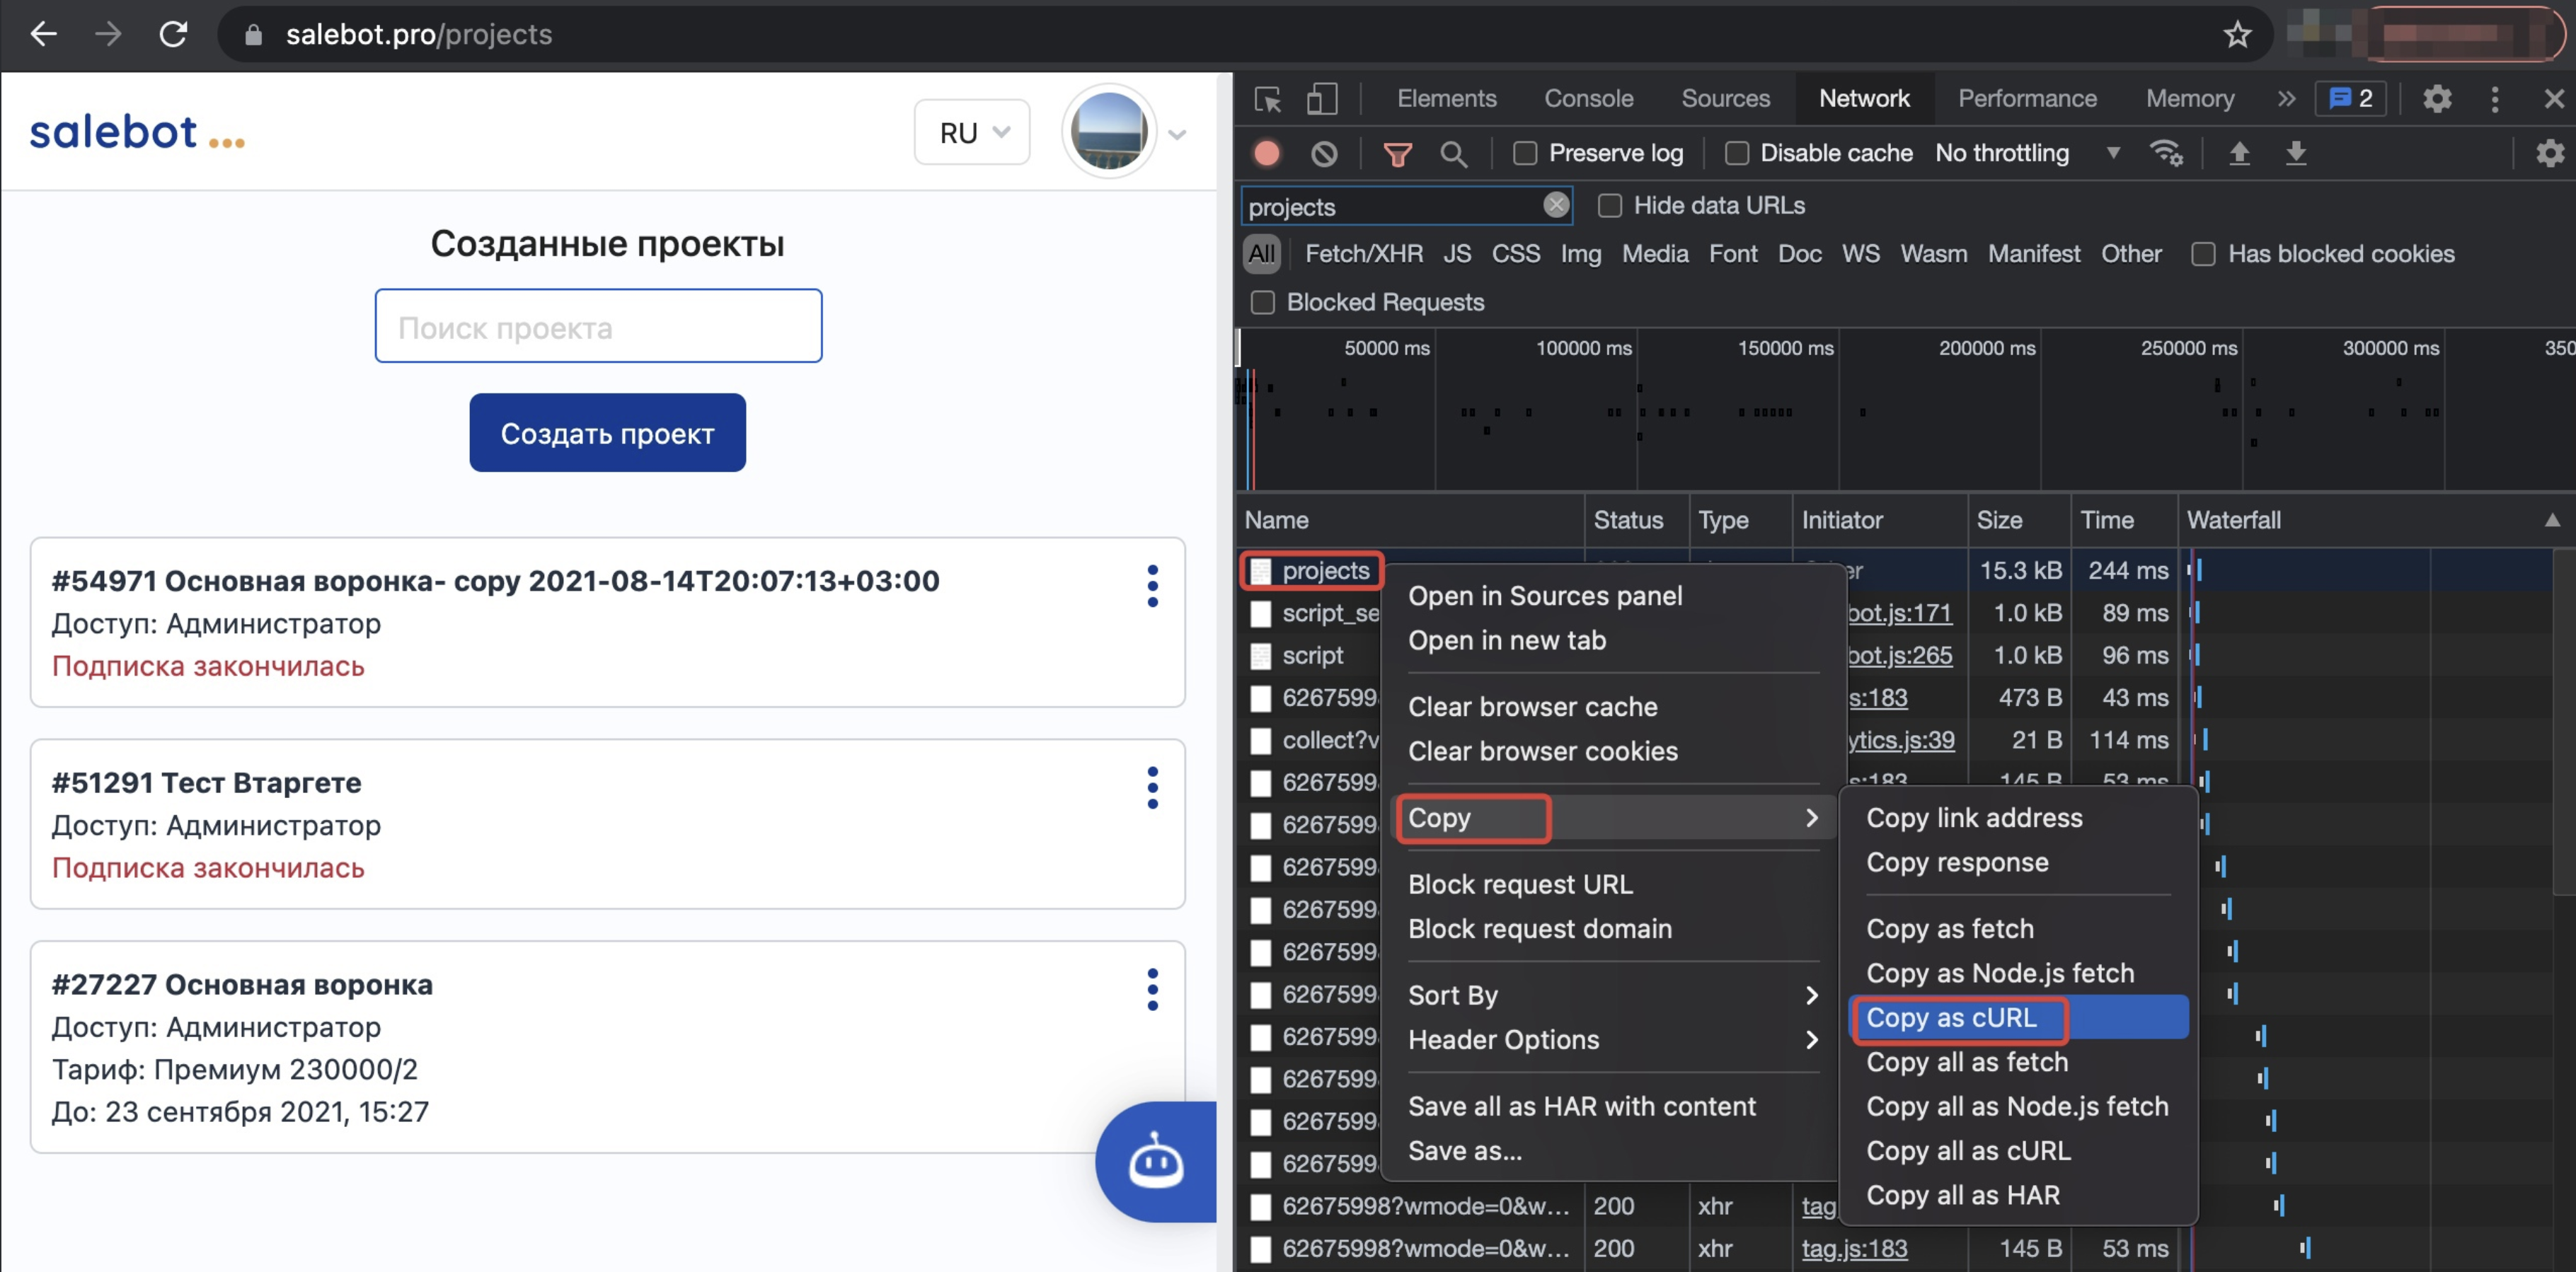The height and width of the screenshot is (1272, 2576).
Task: Click the clear network log icon
Action: pos(1324,153)
